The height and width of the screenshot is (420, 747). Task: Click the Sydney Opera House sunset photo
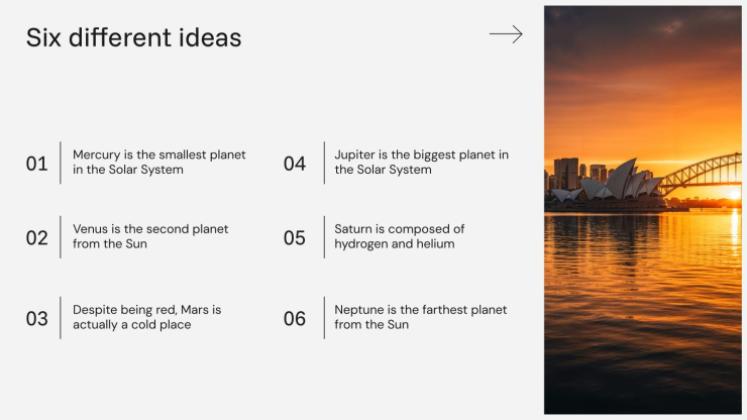point(642,209)
